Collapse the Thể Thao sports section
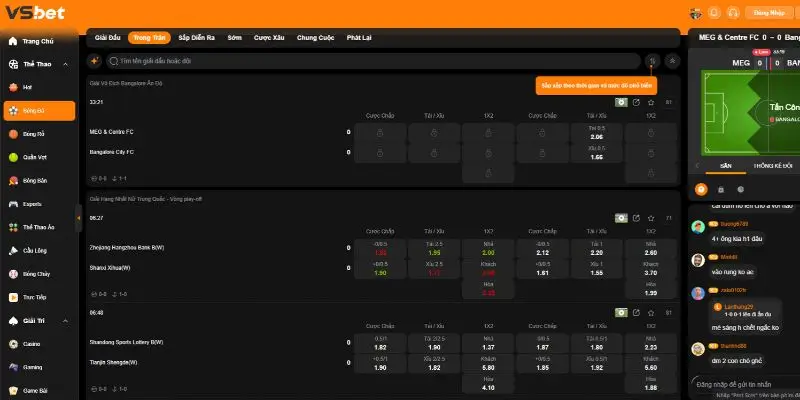This screenshot has width=800, height=400. (x=65, y=64)
